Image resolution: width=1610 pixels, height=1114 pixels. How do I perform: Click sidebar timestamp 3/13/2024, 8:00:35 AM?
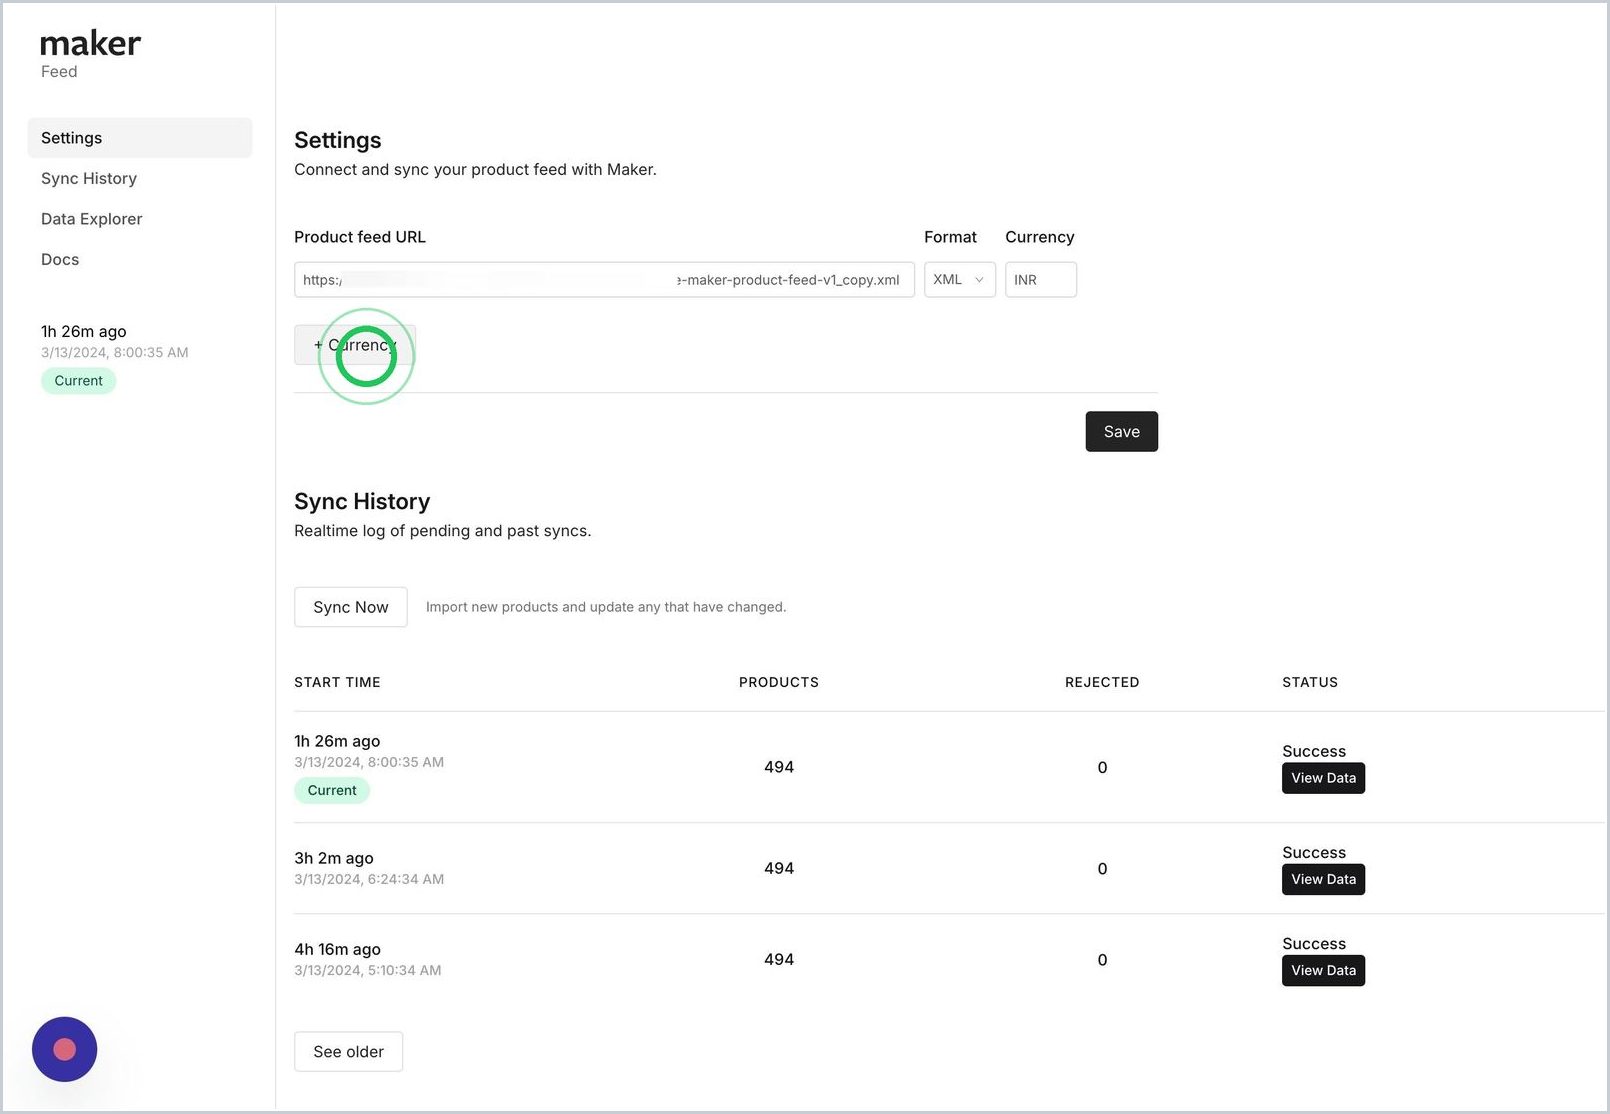(x=114, y=352)
